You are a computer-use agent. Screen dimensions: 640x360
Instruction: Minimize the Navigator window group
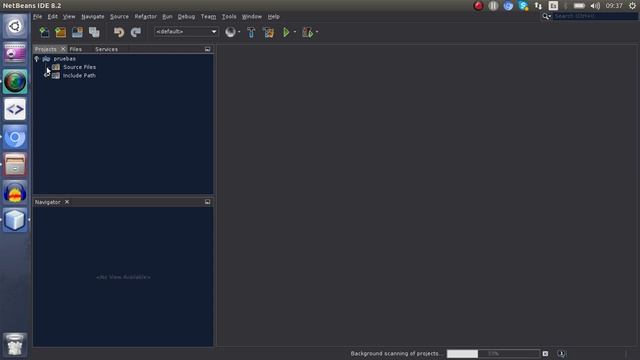pyautogui.click(x=207, y=202)
